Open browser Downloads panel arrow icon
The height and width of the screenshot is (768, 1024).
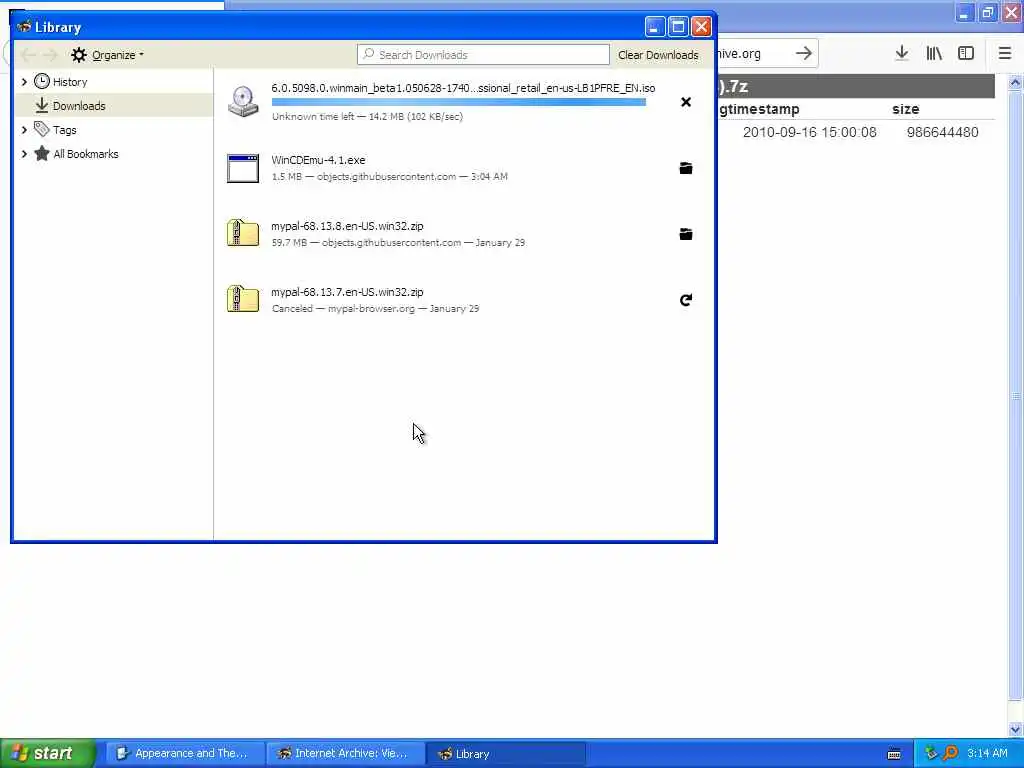click(902, 54)
